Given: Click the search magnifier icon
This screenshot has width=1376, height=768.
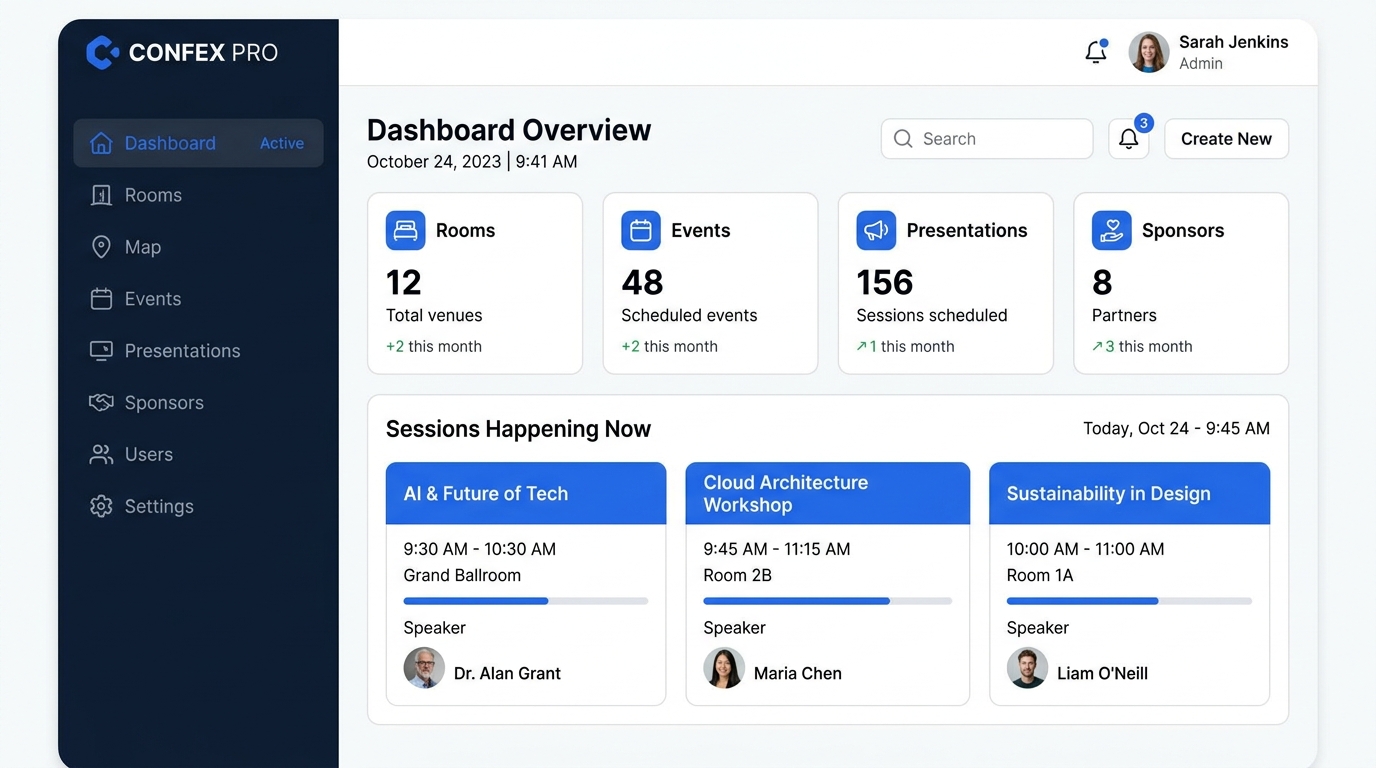Looking at the screenshot, I should coord(903,139).
